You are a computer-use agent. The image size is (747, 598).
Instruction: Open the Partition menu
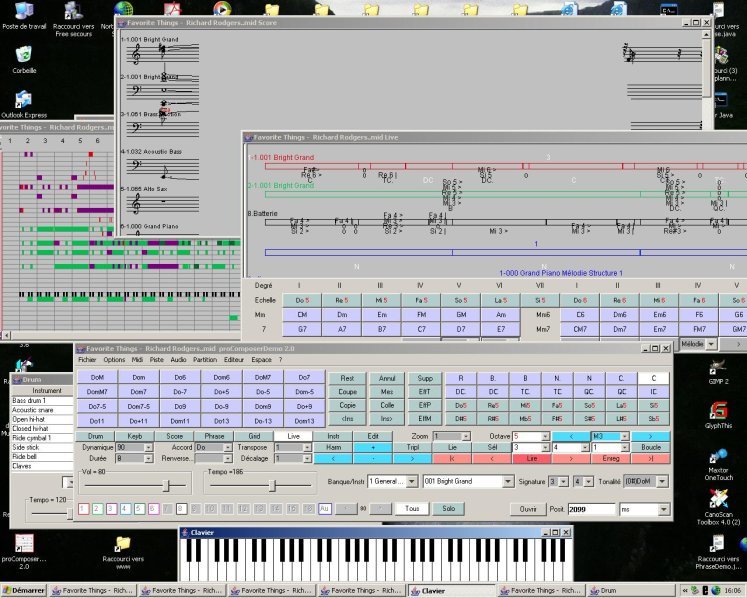pos(205,360)
